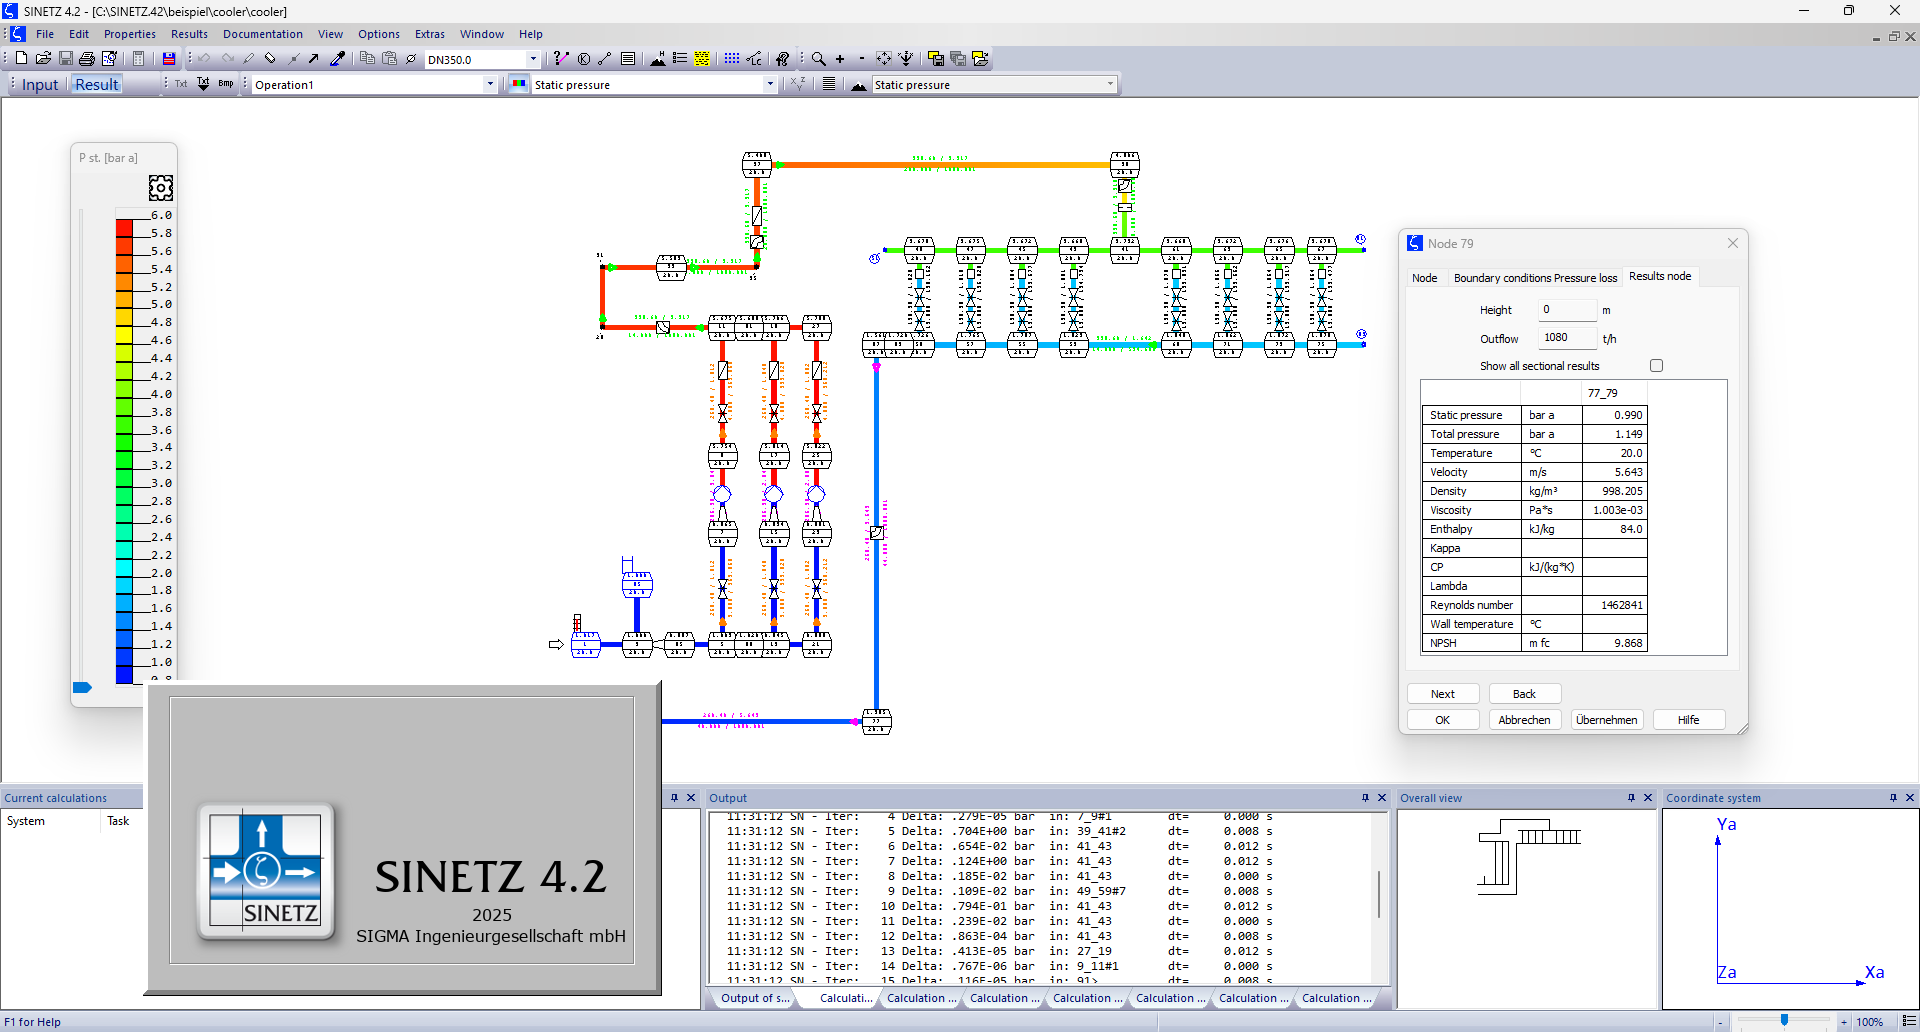The width and height of the screenshot is (1920, 1032).
Task: Select the eyedropper pick tool
Action: [x=337, y=59]
